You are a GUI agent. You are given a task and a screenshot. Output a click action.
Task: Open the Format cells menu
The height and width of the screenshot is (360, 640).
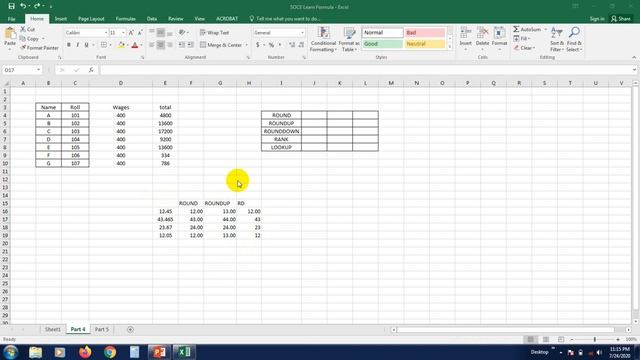(x=499, y=38)
